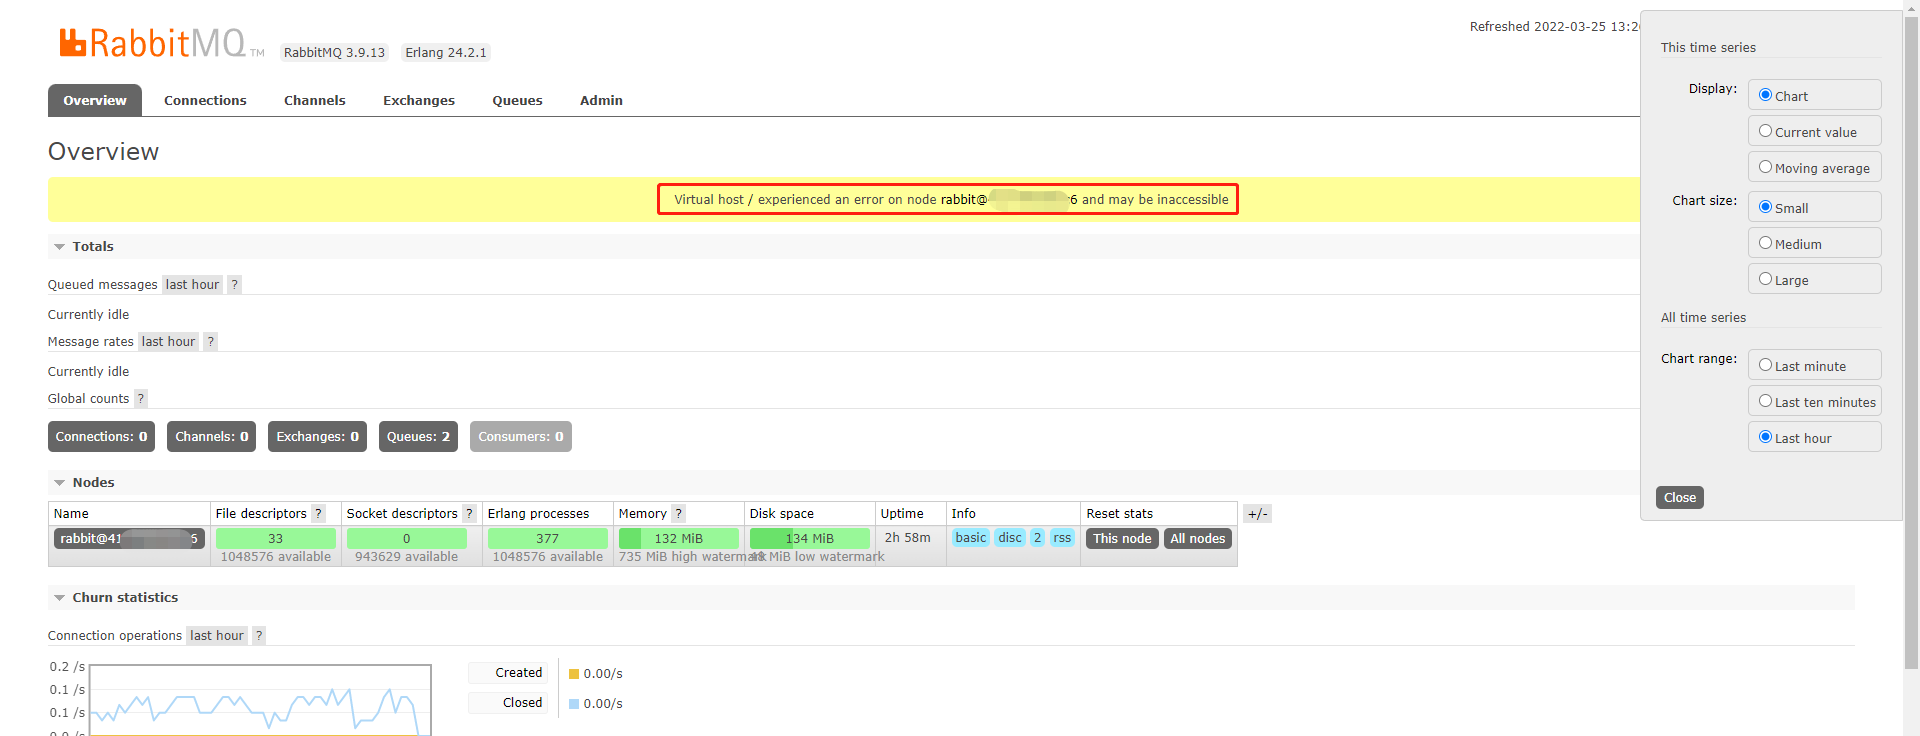1920x736 pixels.
Task: Click the 'Connections: 0' count button
Action: (101, 437)
